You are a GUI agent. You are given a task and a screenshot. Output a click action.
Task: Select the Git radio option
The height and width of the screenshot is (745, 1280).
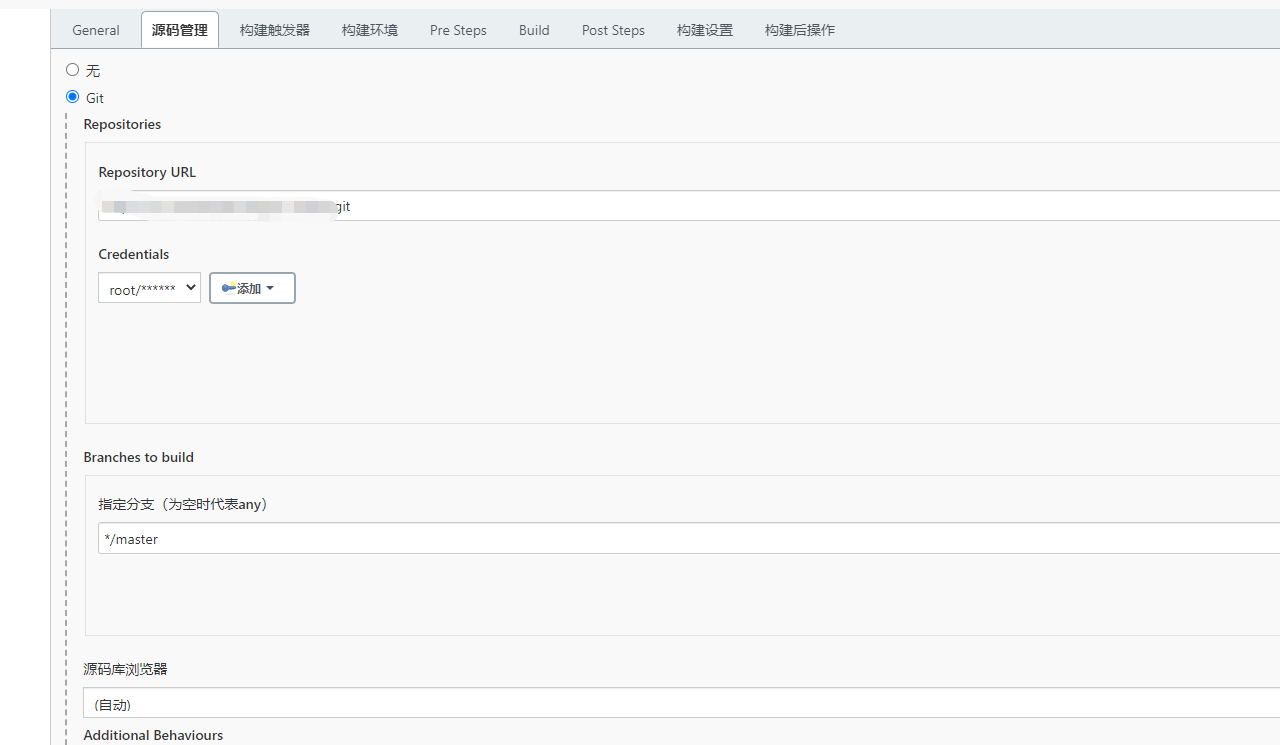click(x=72, y=97)
